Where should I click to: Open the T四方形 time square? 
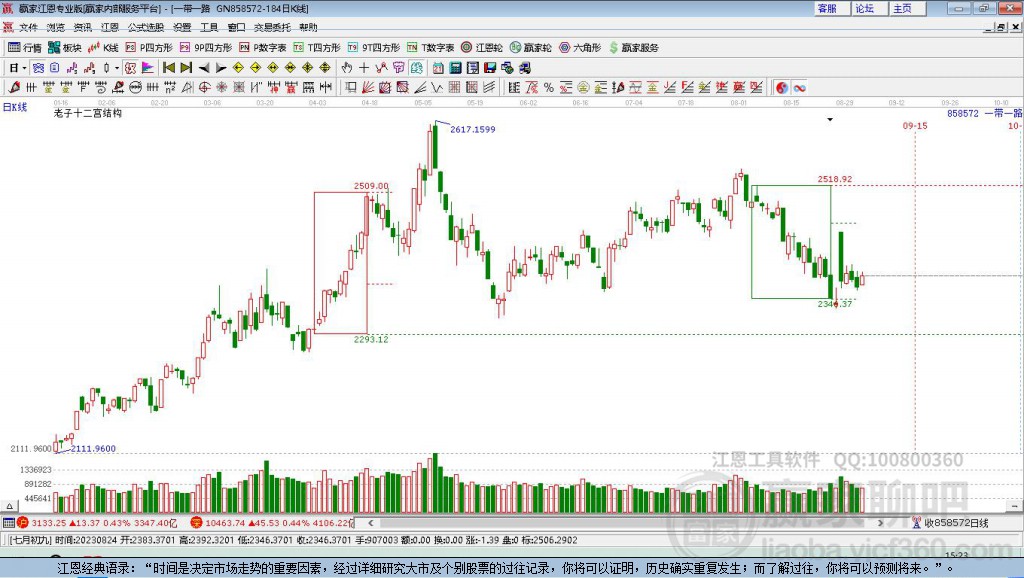coord(317,48)
